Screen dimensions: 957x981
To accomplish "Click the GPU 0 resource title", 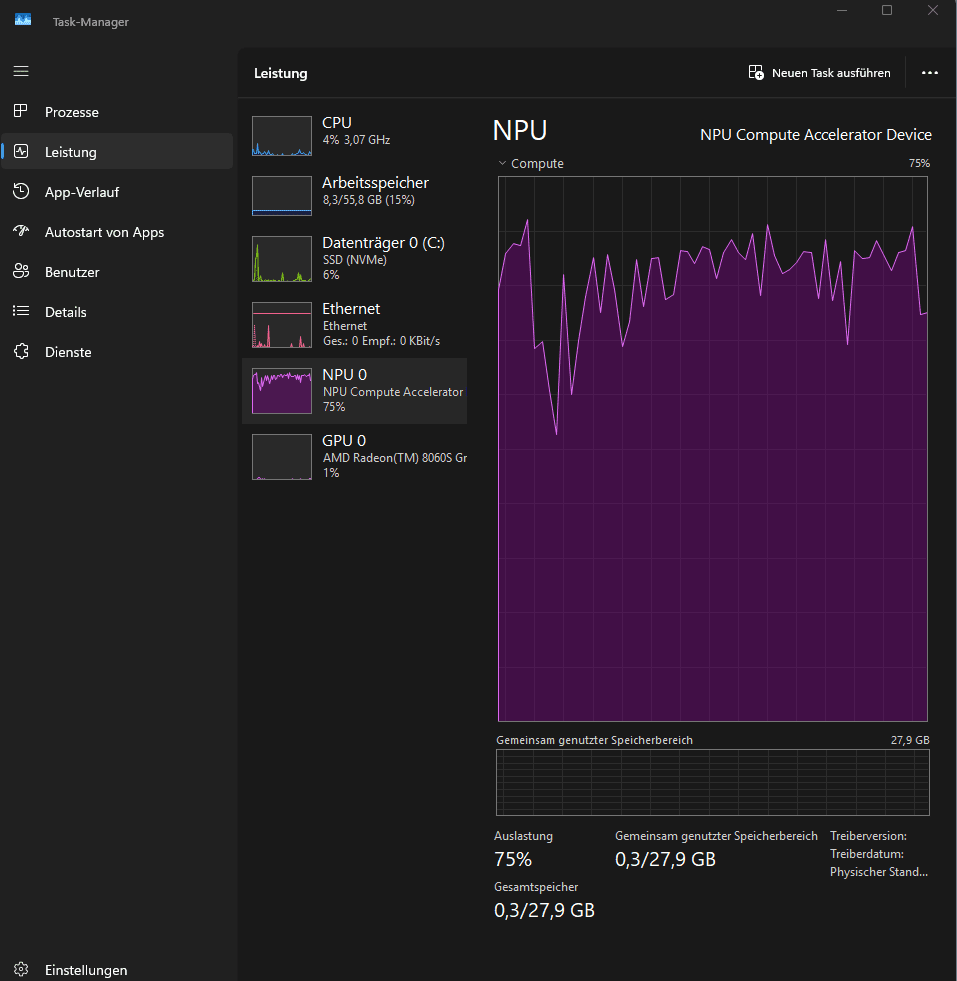I will [344, 440].
